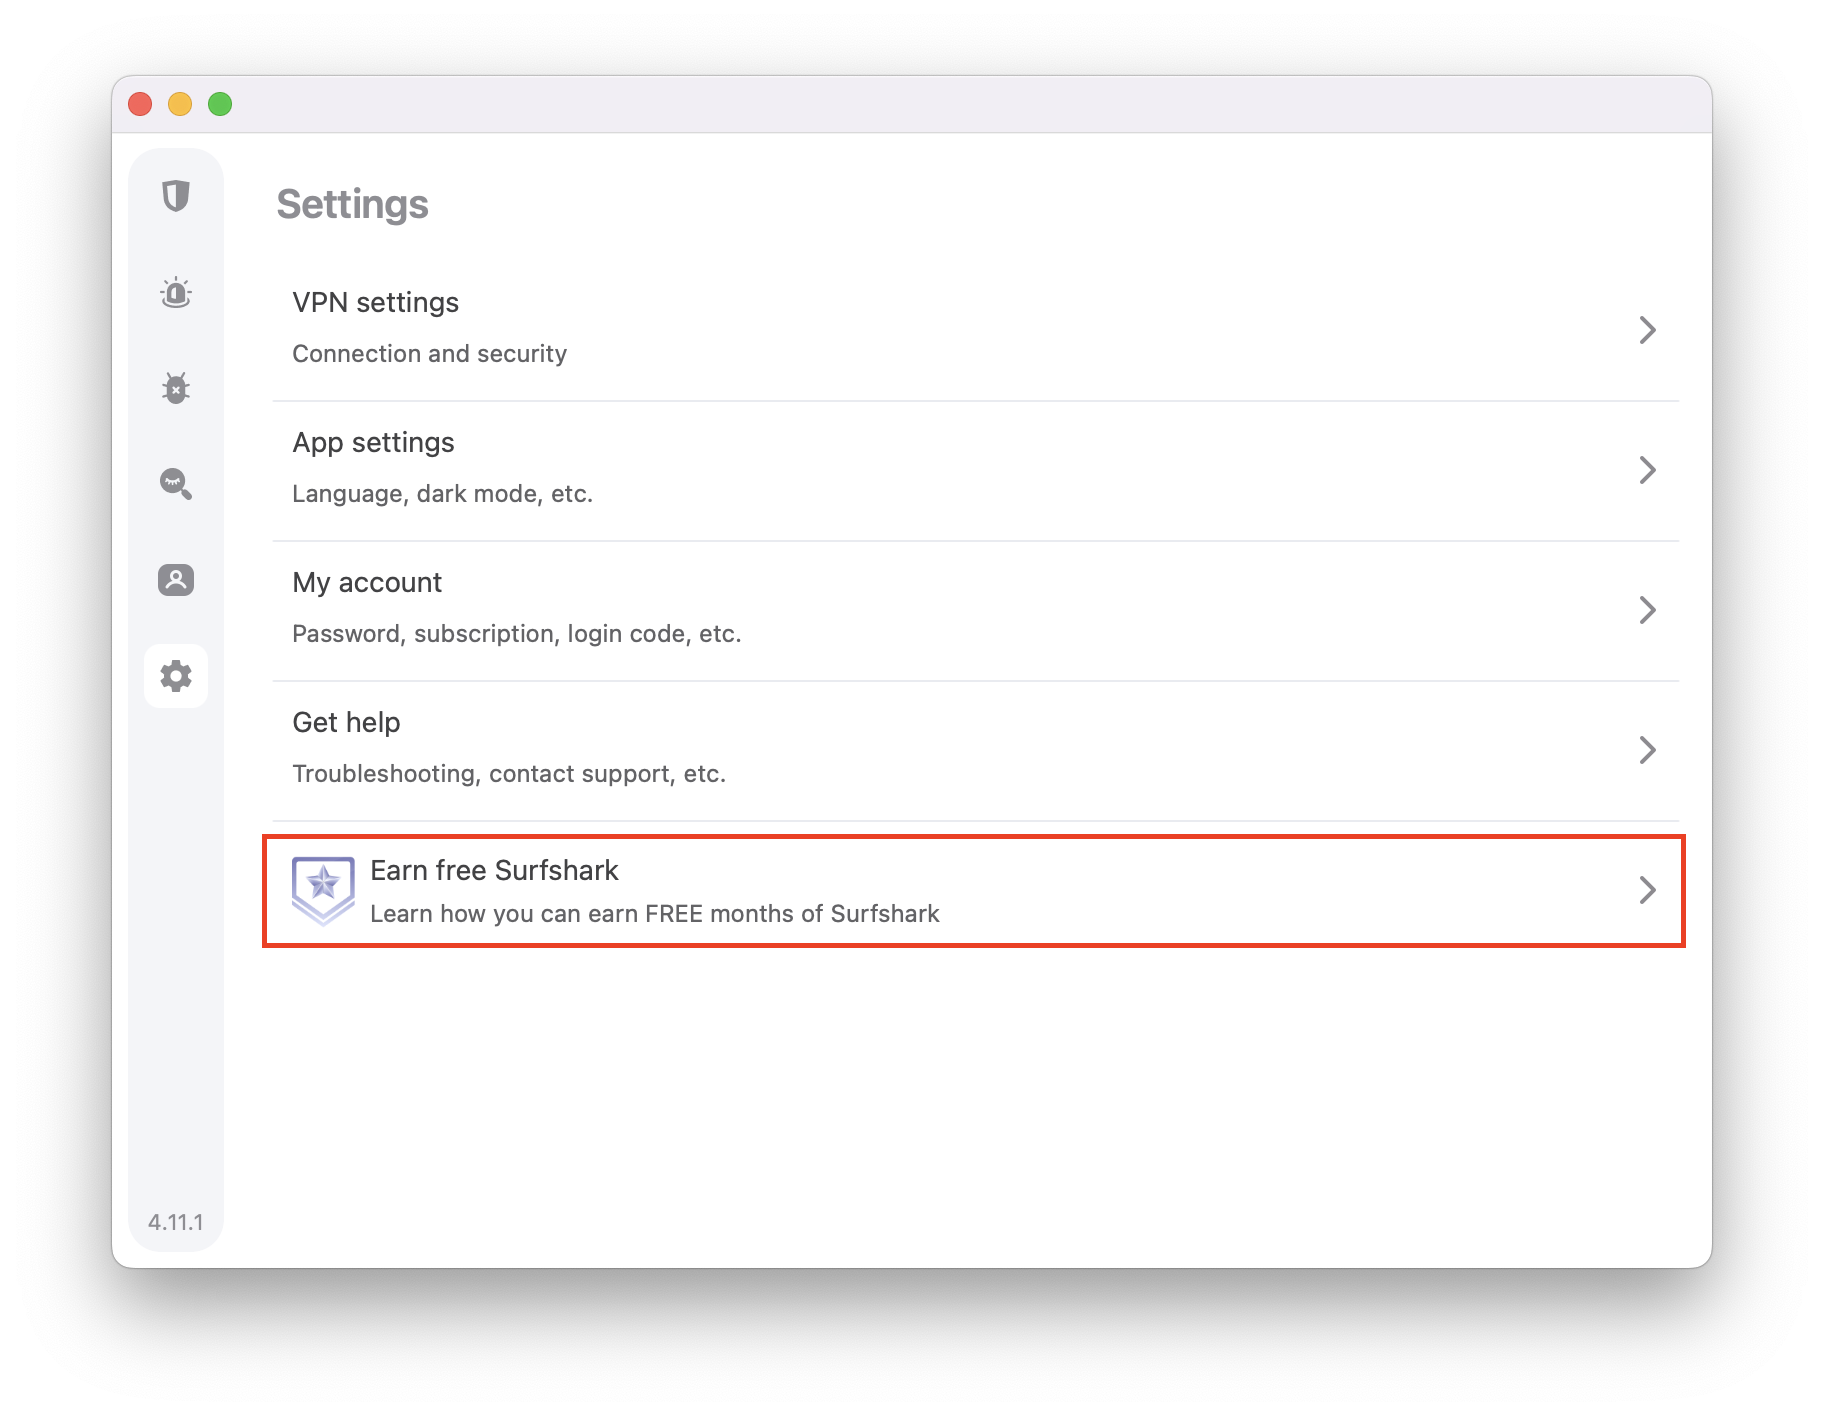Screen dimensions: 1824x1416
Task: Open the Earn free Surfshark entry
Action: point(975,891)
